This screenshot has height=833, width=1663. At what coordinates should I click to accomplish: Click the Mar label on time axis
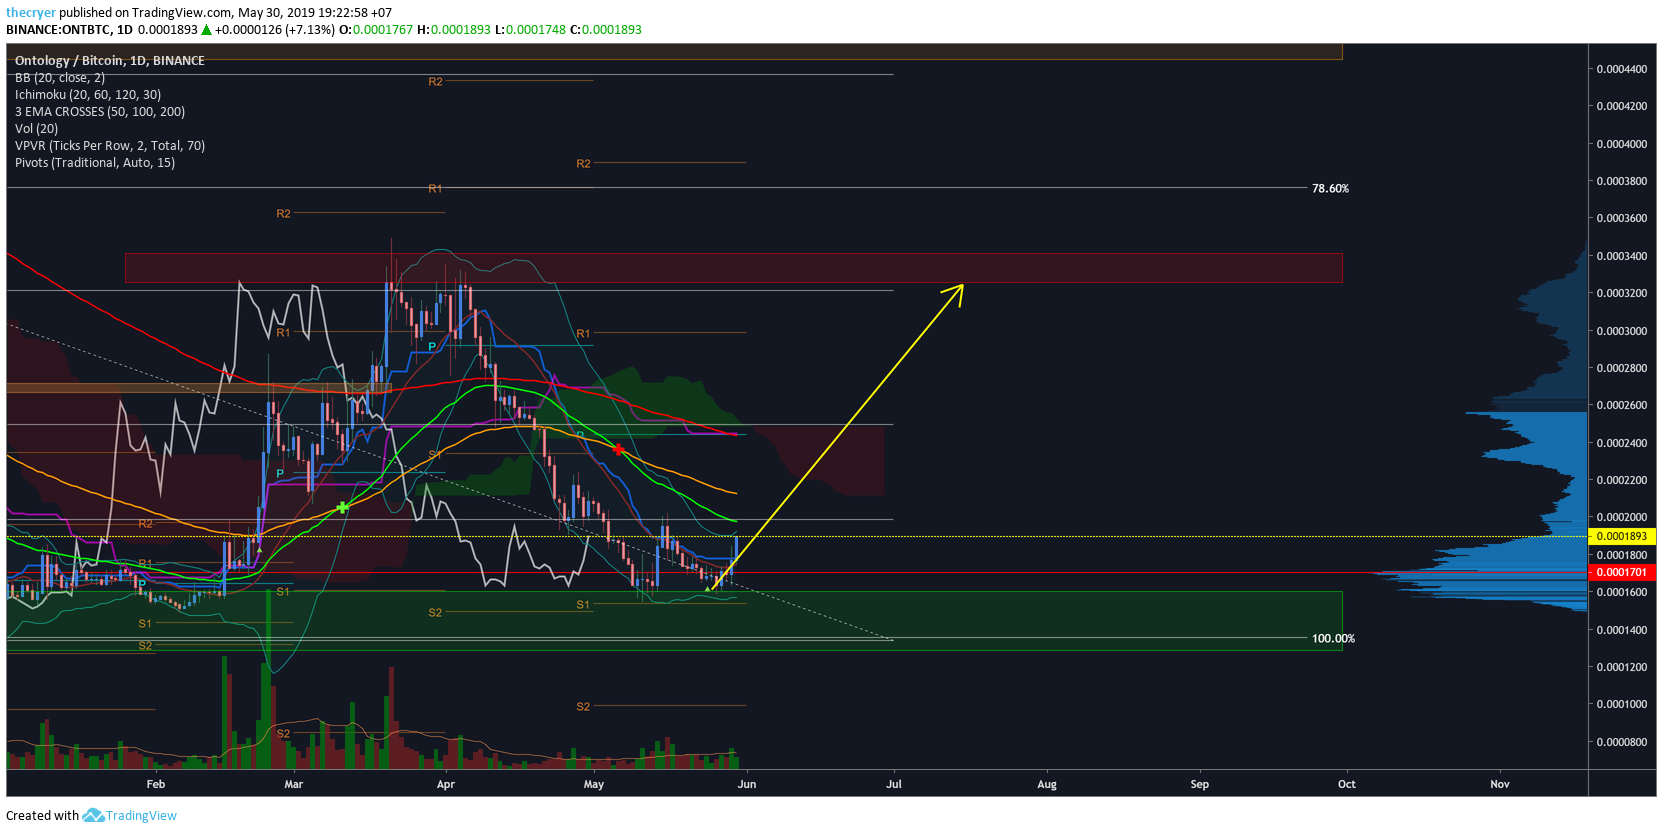click(x=293, y=784)
